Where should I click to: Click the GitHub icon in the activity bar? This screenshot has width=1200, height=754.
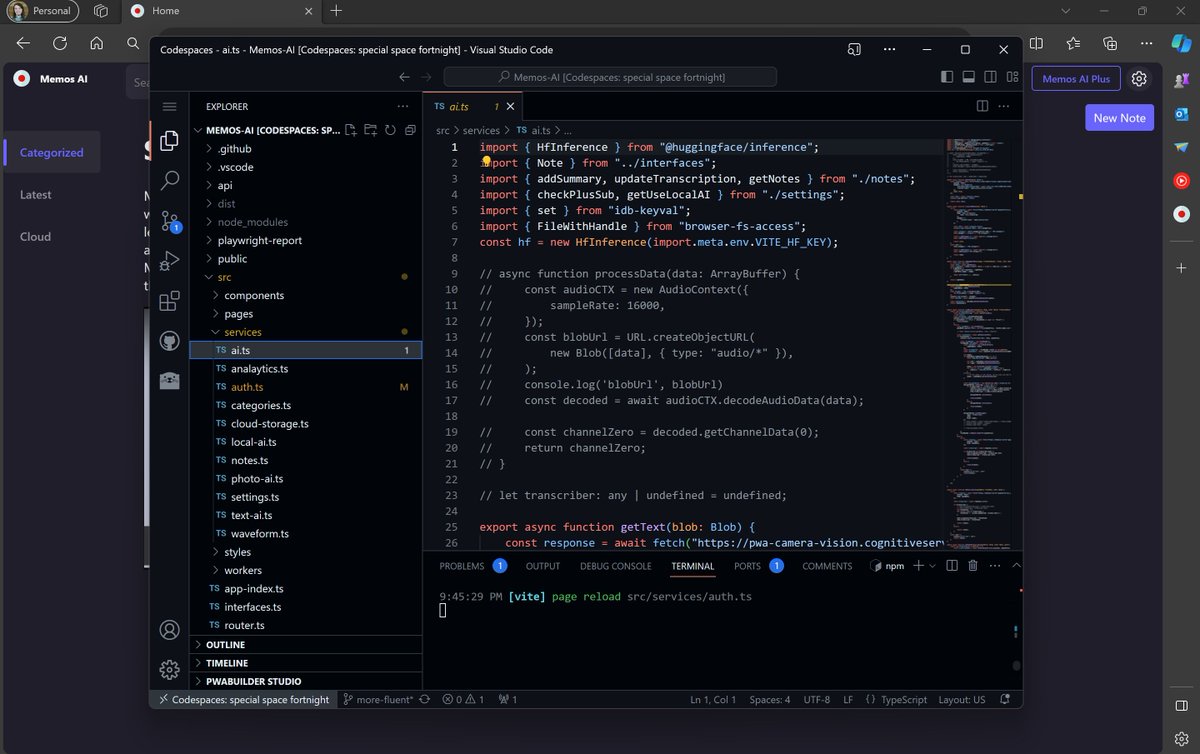coord(169,340)
